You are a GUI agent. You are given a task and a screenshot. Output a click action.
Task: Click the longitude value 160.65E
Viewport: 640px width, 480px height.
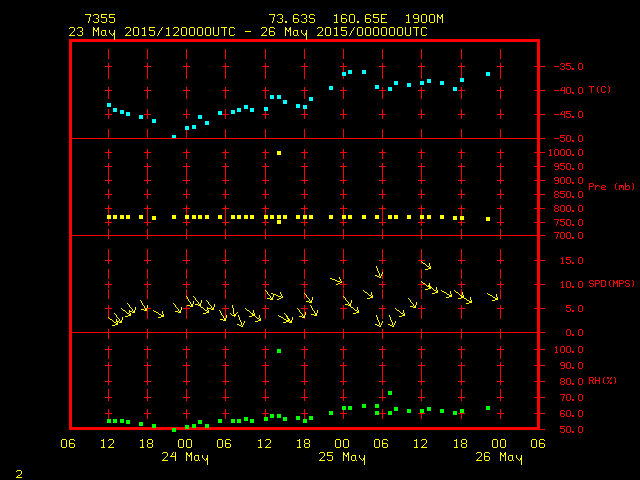360,19
